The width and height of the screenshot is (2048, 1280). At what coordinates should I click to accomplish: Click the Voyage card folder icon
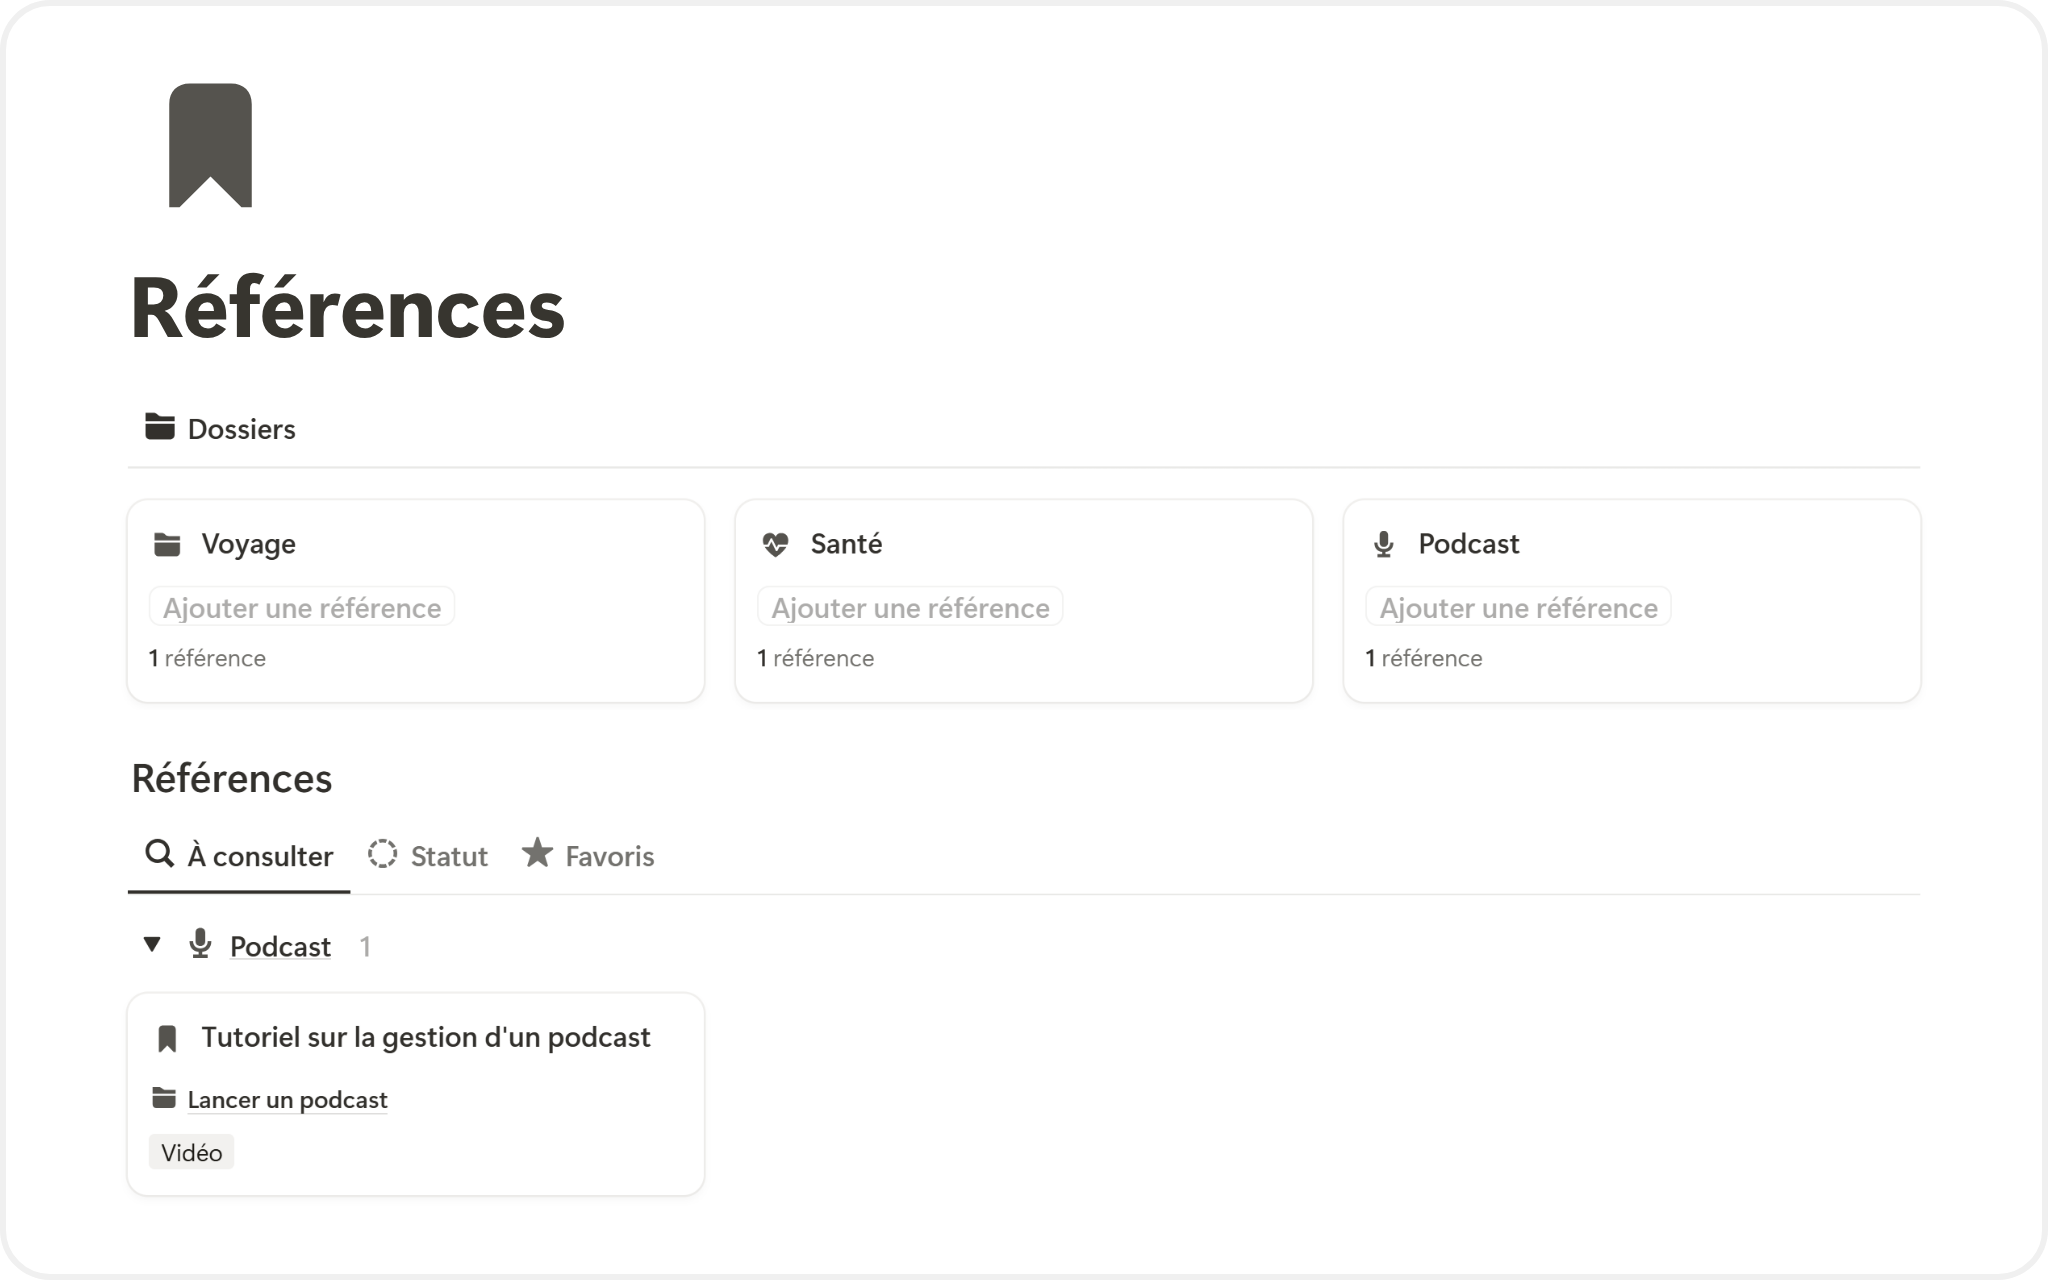(x=167, y=545)
